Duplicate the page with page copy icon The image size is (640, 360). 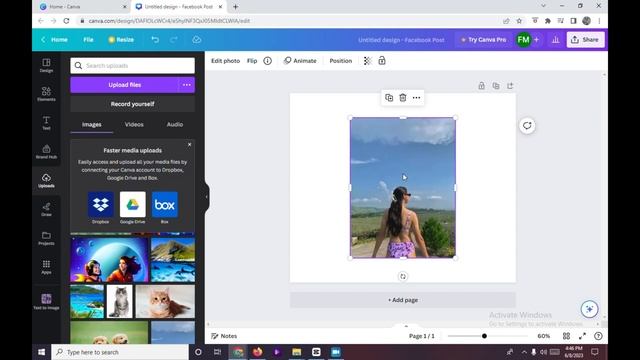tap(496, 86)
